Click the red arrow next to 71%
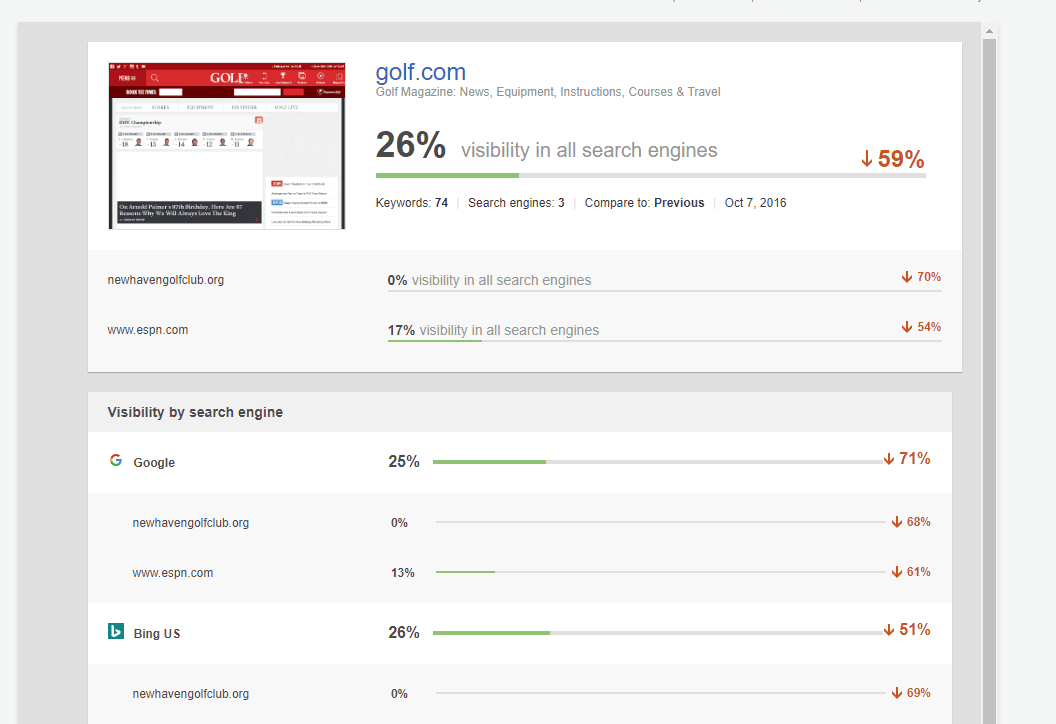Image resolution: width=1056 pixels, height=724 pixels. tap(889, 459)
